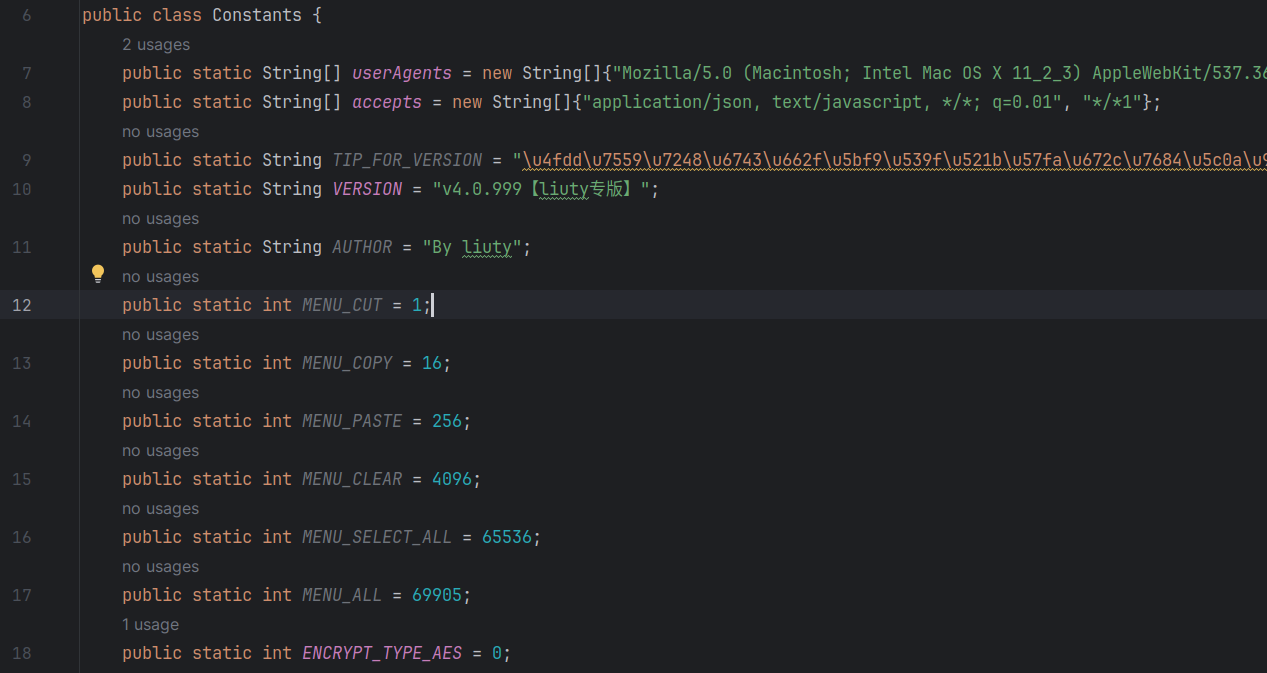Click the 'VERSION' field name on line 10
The height and width of the screenshot is (673, 1267).
(x=367, y=190)
